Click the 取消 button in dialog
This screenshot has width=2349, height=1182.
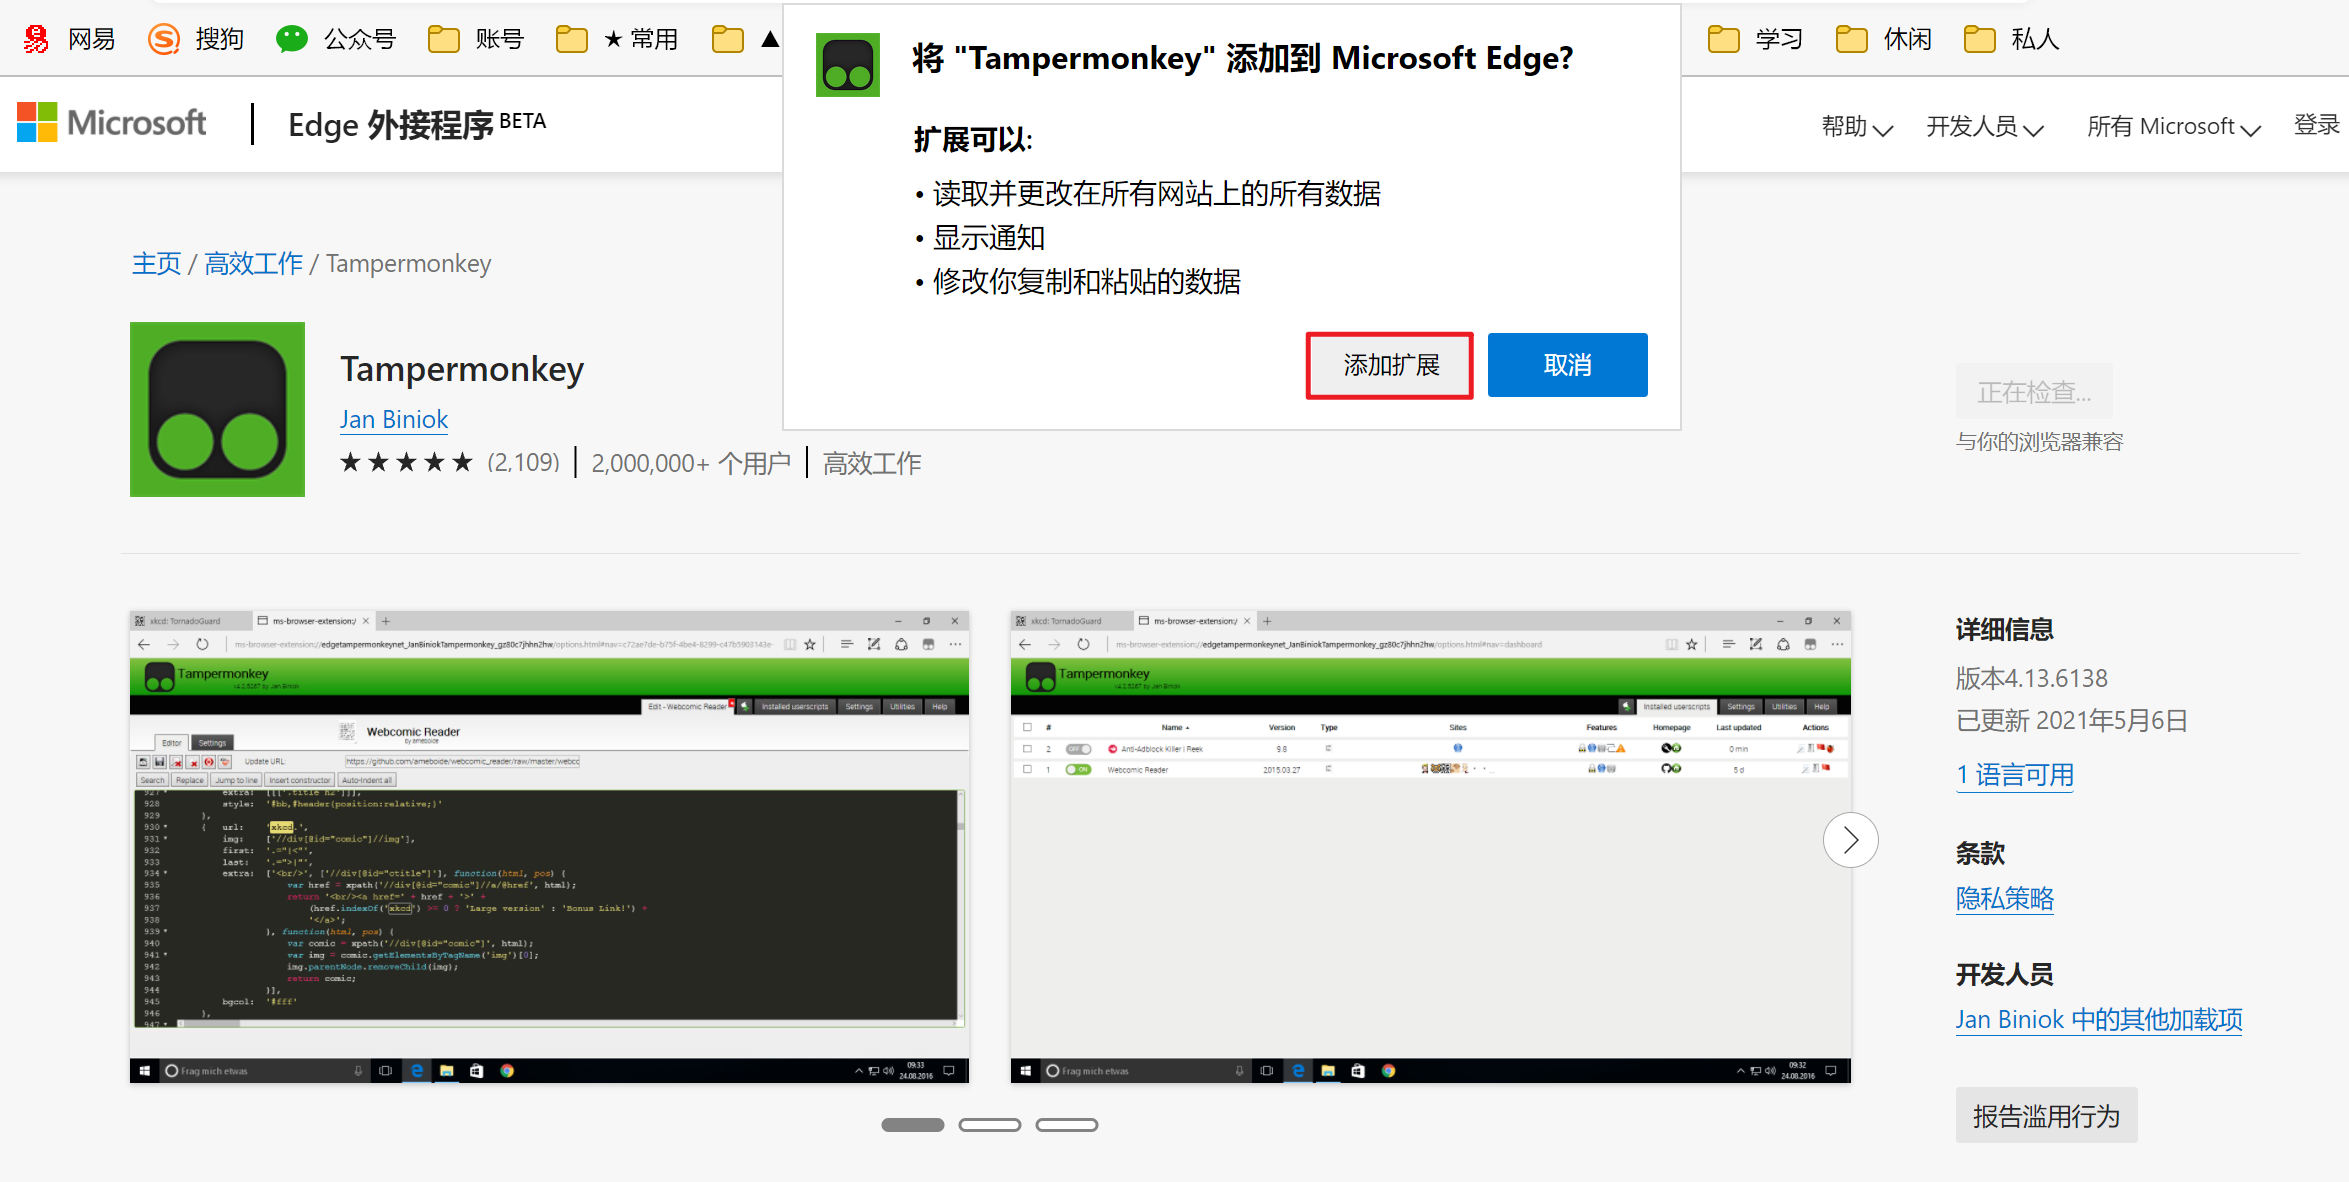[x=1566, y=365]
